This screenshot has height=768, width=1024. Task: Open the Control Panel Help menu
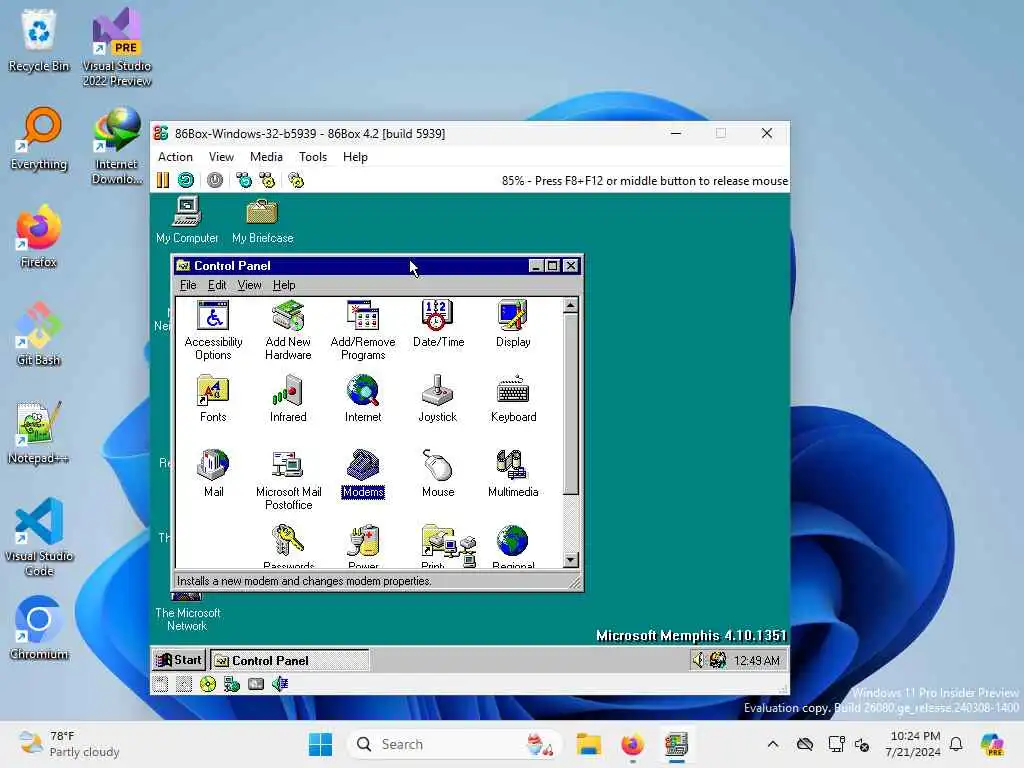tap(283, 285)
